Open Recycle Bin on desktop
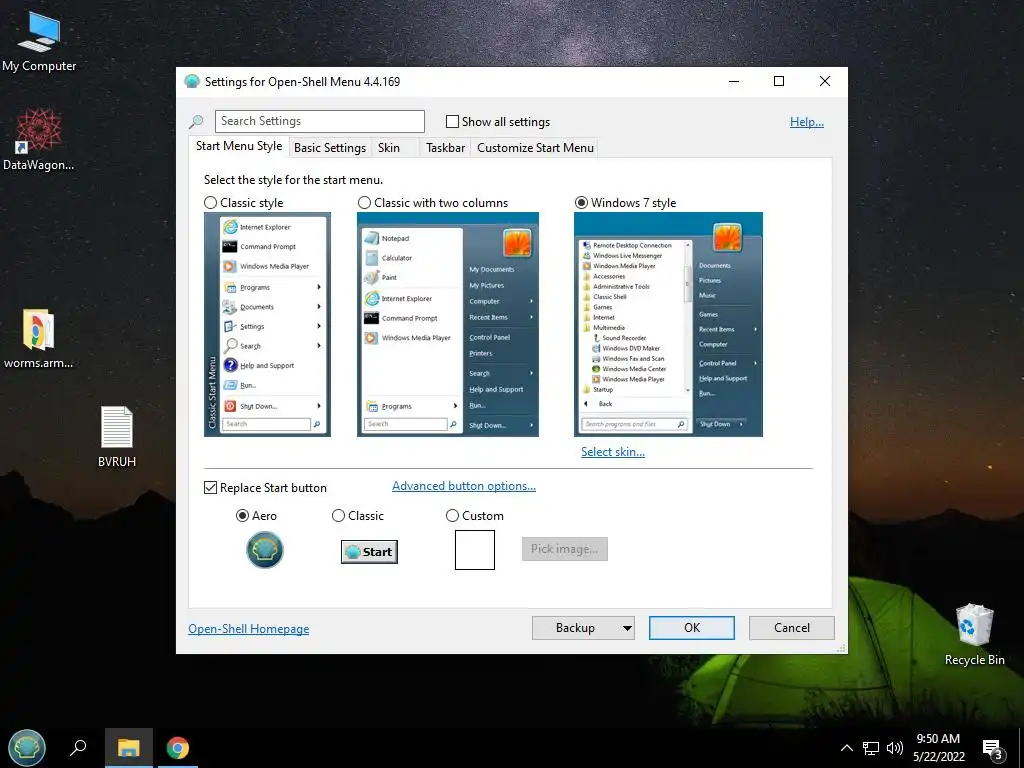This screenshot has width=1024, height=768. tap(974, 634)
